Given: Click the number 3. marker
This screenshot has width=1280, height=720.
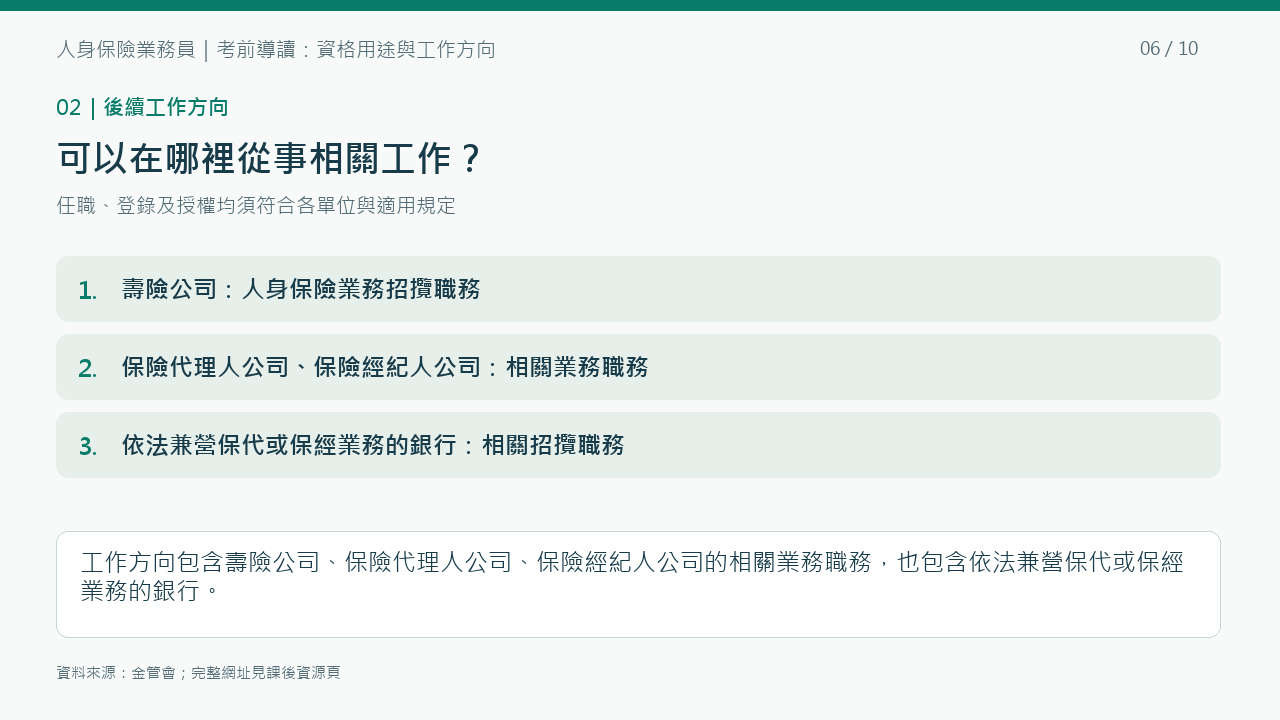Looking at the screenshot, I should (x=88, y=446).
